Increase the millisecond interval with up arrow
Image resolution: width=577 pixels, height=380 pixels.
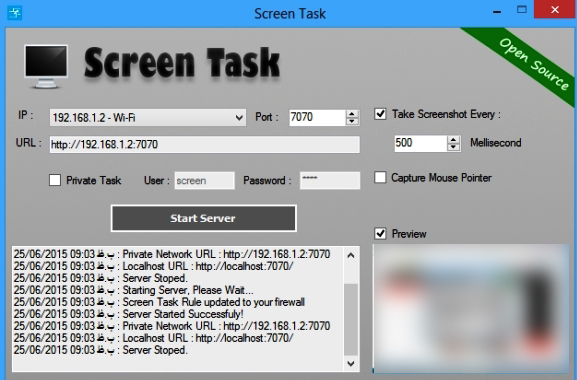454,139
